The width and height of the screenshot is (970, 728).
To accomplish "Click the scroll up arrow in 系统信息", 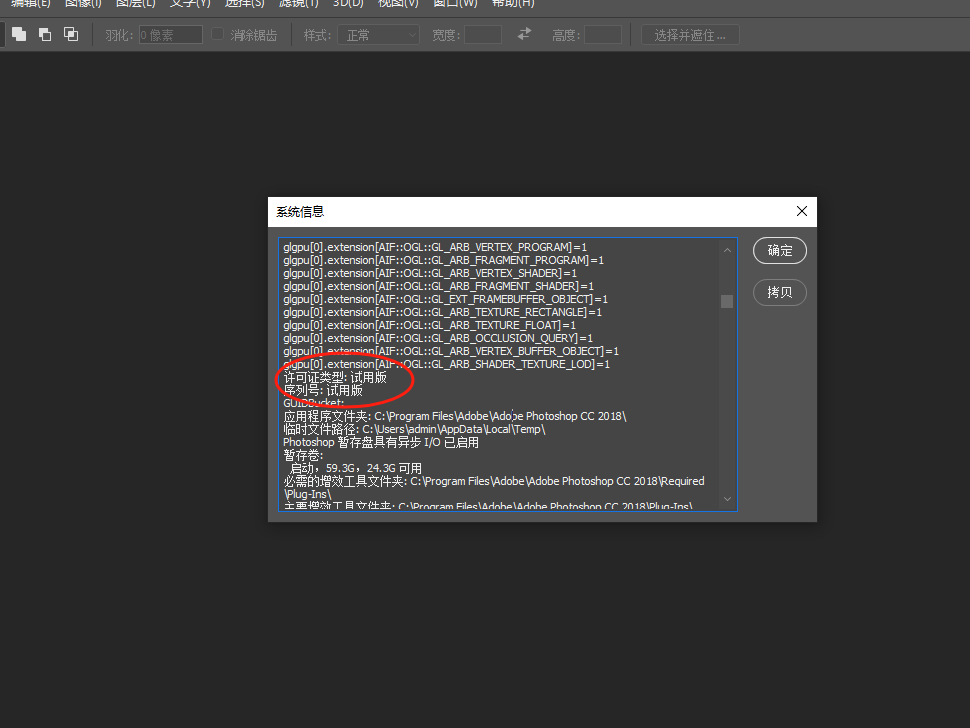I will 727,251.
